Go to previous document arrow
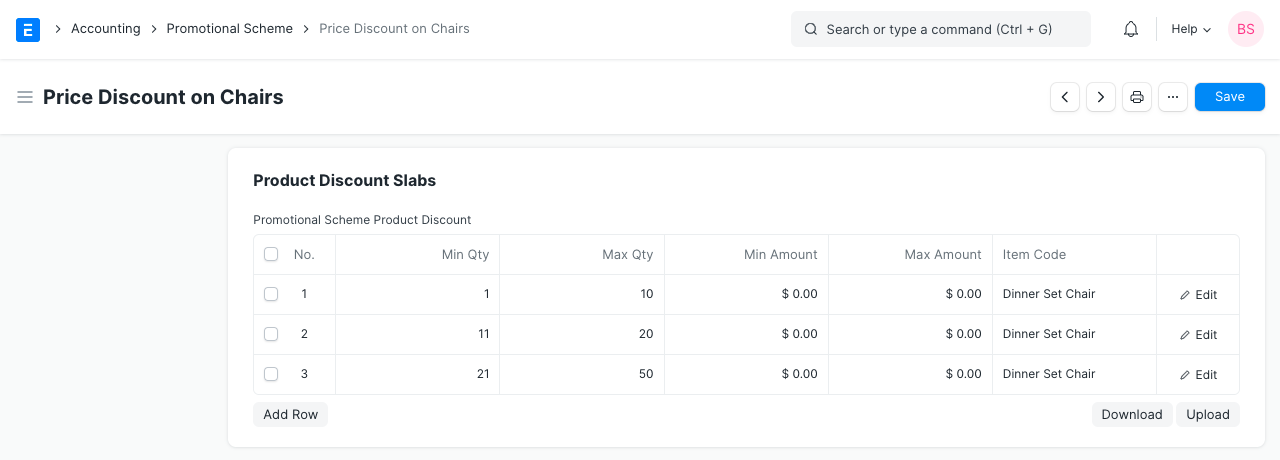Image resolution: width=1280 pixels, height=460 pixels. 1065,97
